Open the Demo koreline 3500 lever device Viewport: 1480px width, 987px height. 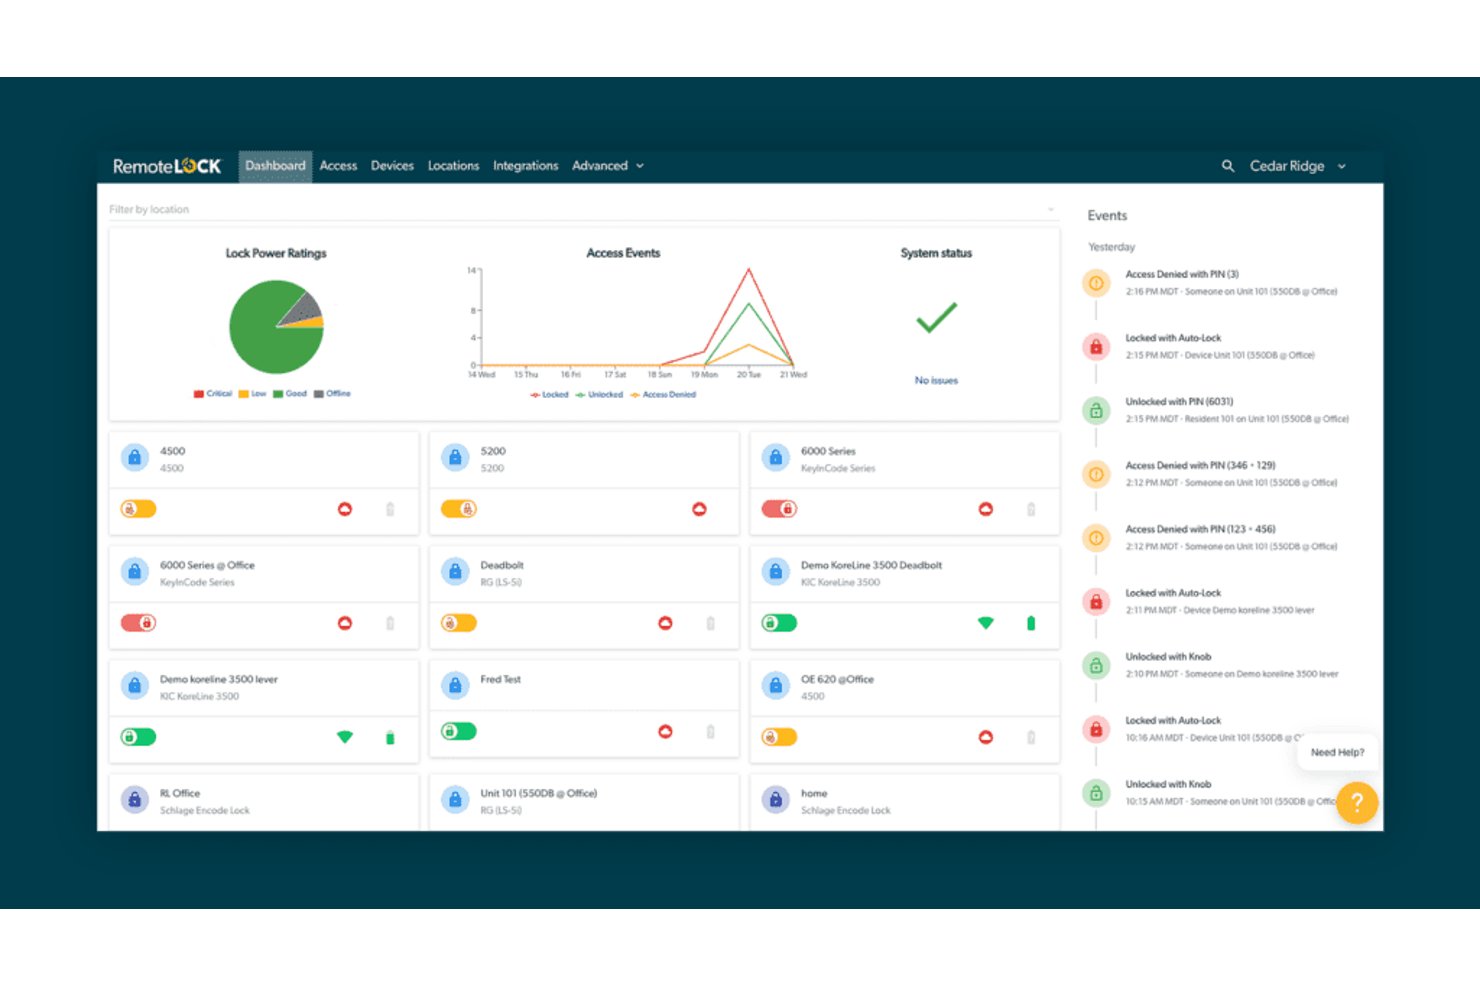(219, 679)
